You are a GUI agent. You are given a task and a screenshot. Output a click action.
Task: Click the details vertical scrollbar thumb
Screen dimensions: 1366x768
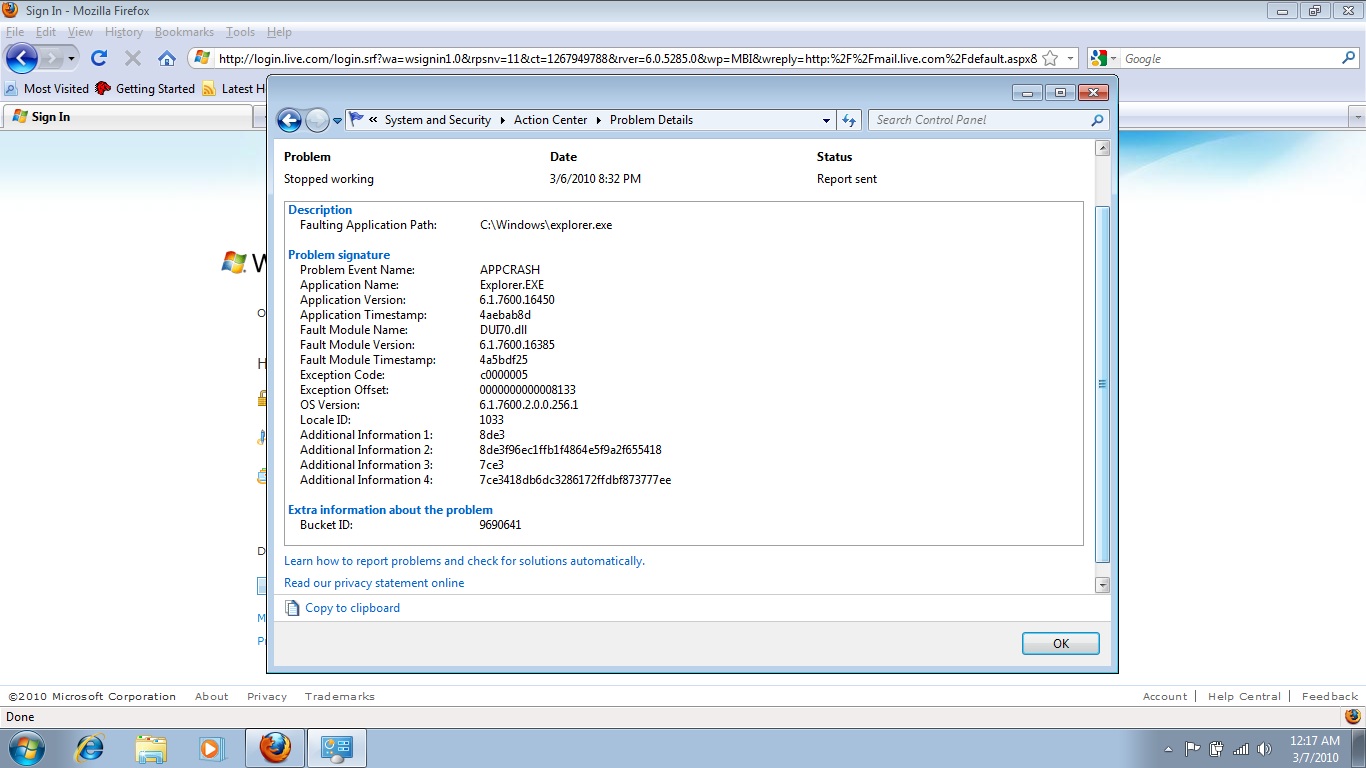coord(1102,384)
